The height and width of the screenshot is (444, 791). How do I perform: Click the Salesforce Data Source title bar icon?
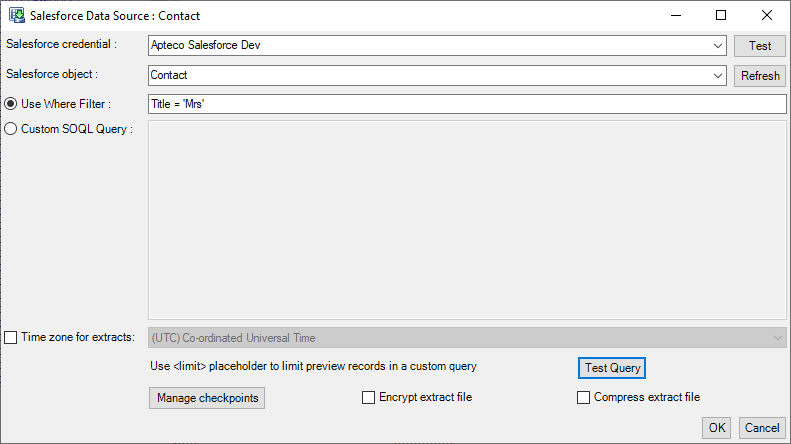click(17, 15)
